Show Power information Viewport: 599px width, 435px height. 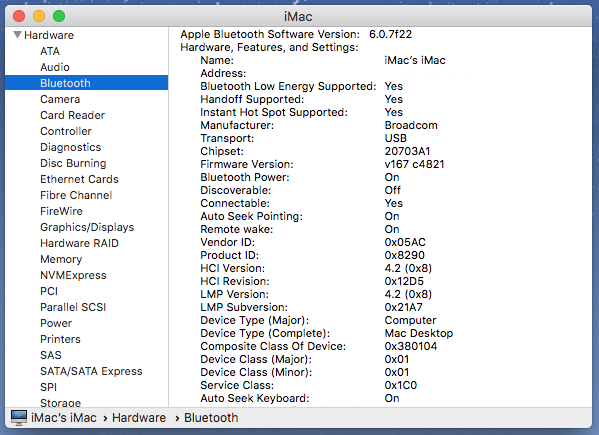point(56,323)
